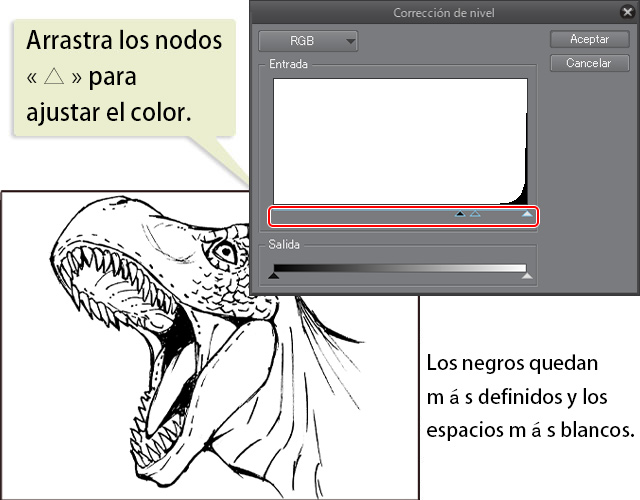Click the Corrección de nivel title bar
Screen dimensions: 640x500
[x=440, y=13]
